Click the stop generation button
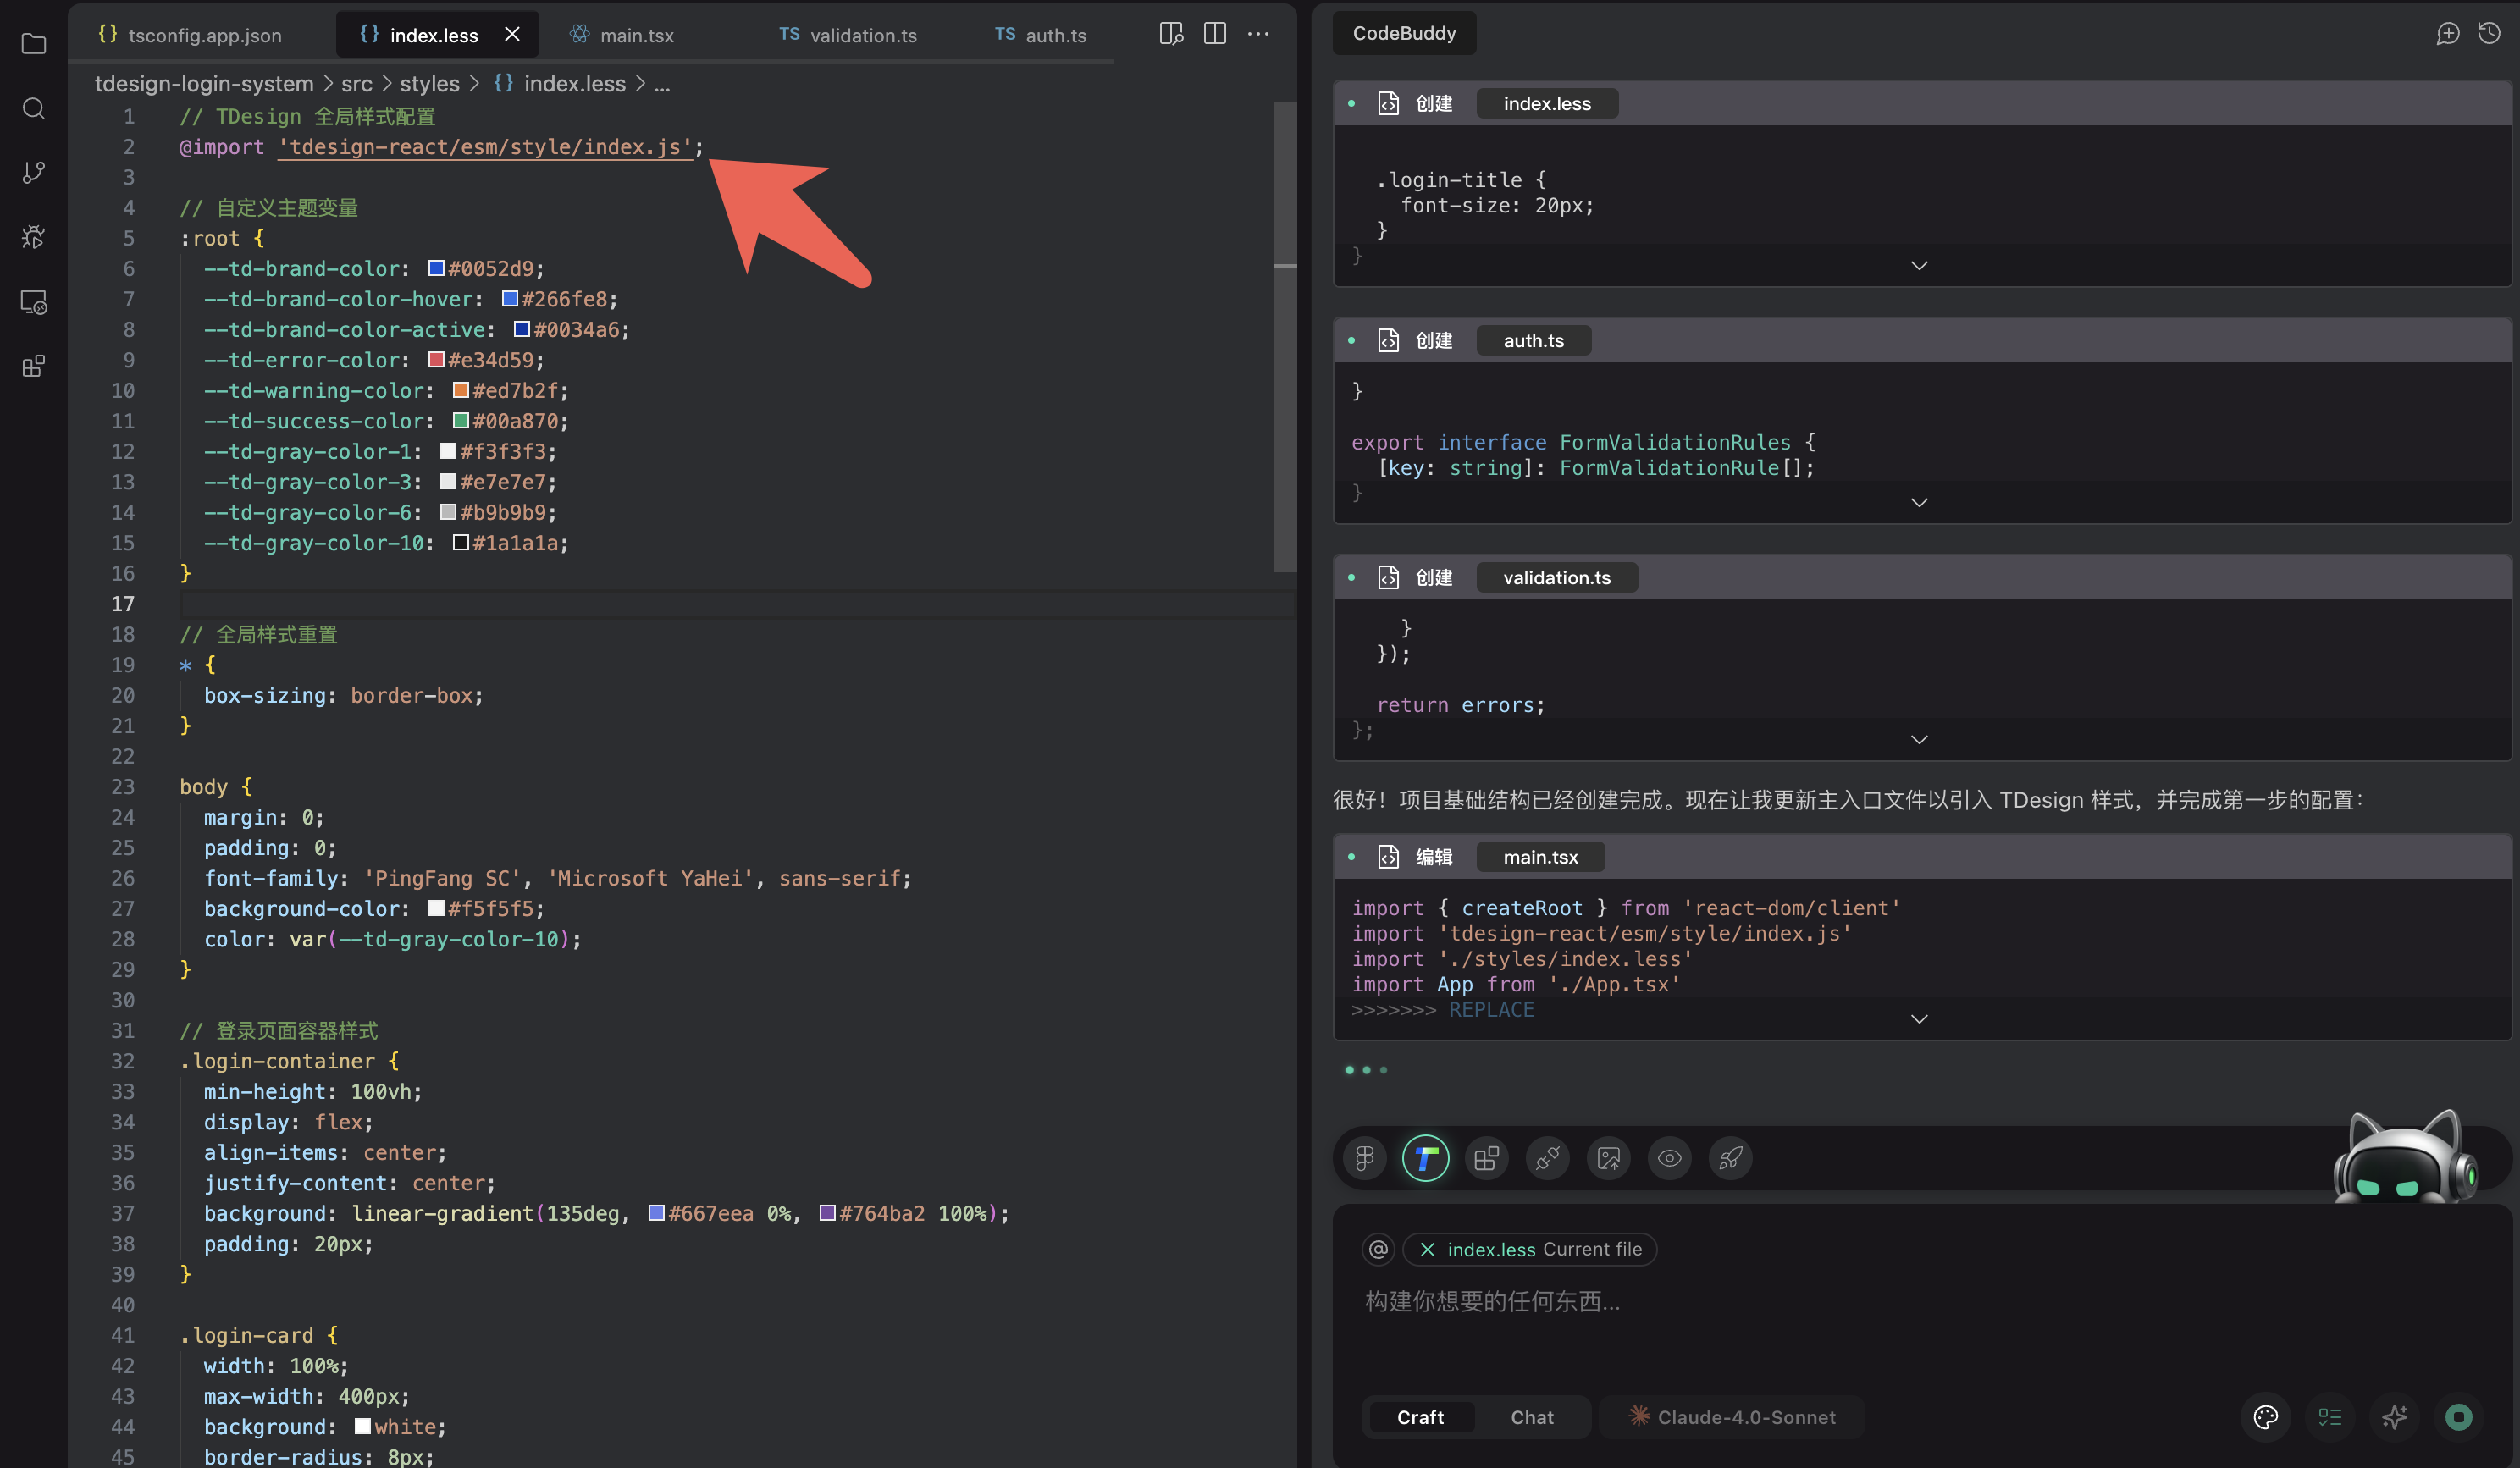This screenshot has height=1468, width=2520. coord(2458,1417)
